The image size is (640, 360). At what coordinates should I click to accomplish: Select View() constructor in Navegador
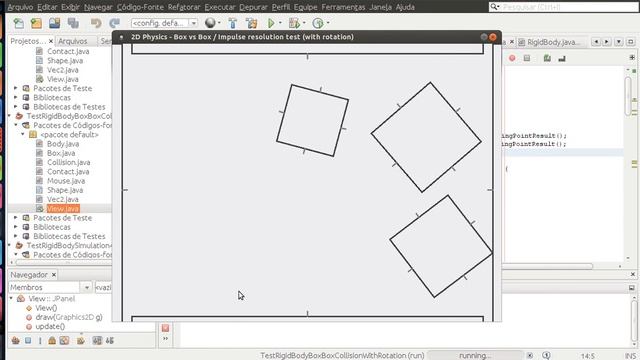point(46,308)
